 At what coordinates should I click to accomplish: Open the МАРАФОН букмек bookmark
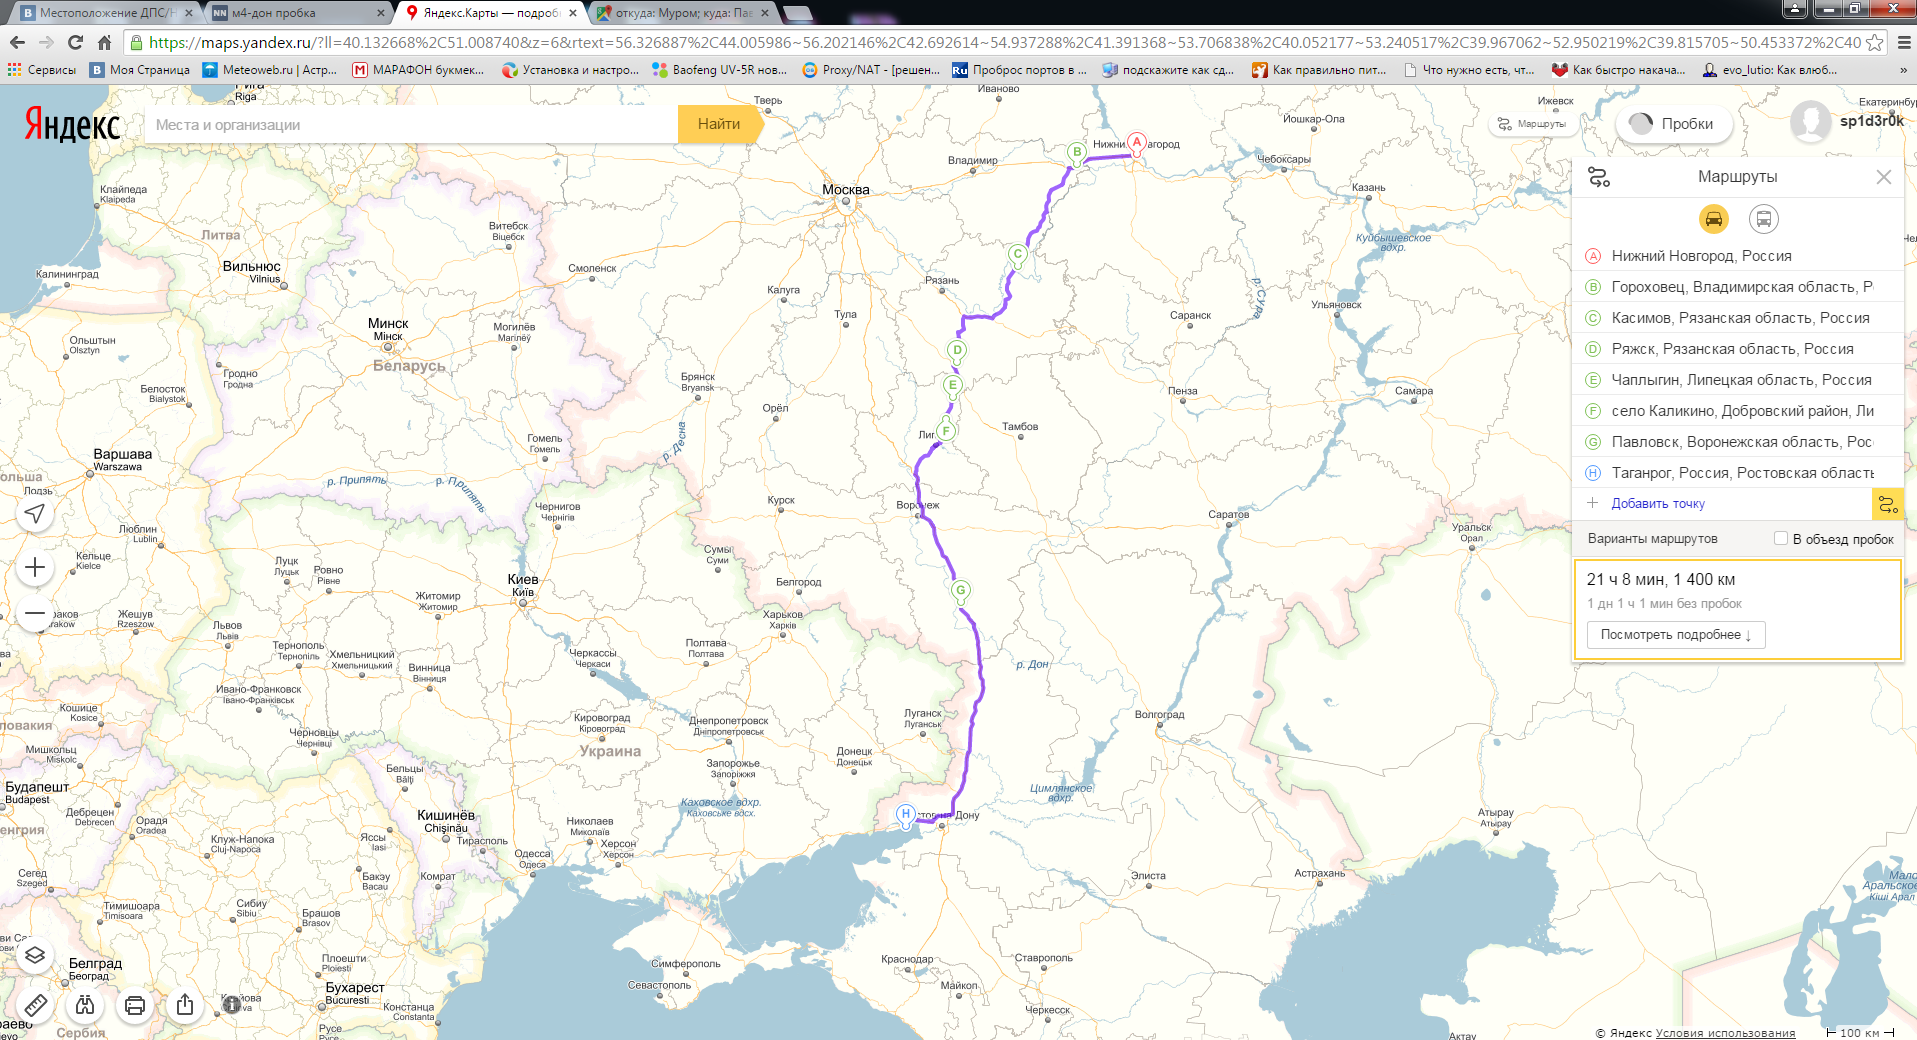coord(418,70)
